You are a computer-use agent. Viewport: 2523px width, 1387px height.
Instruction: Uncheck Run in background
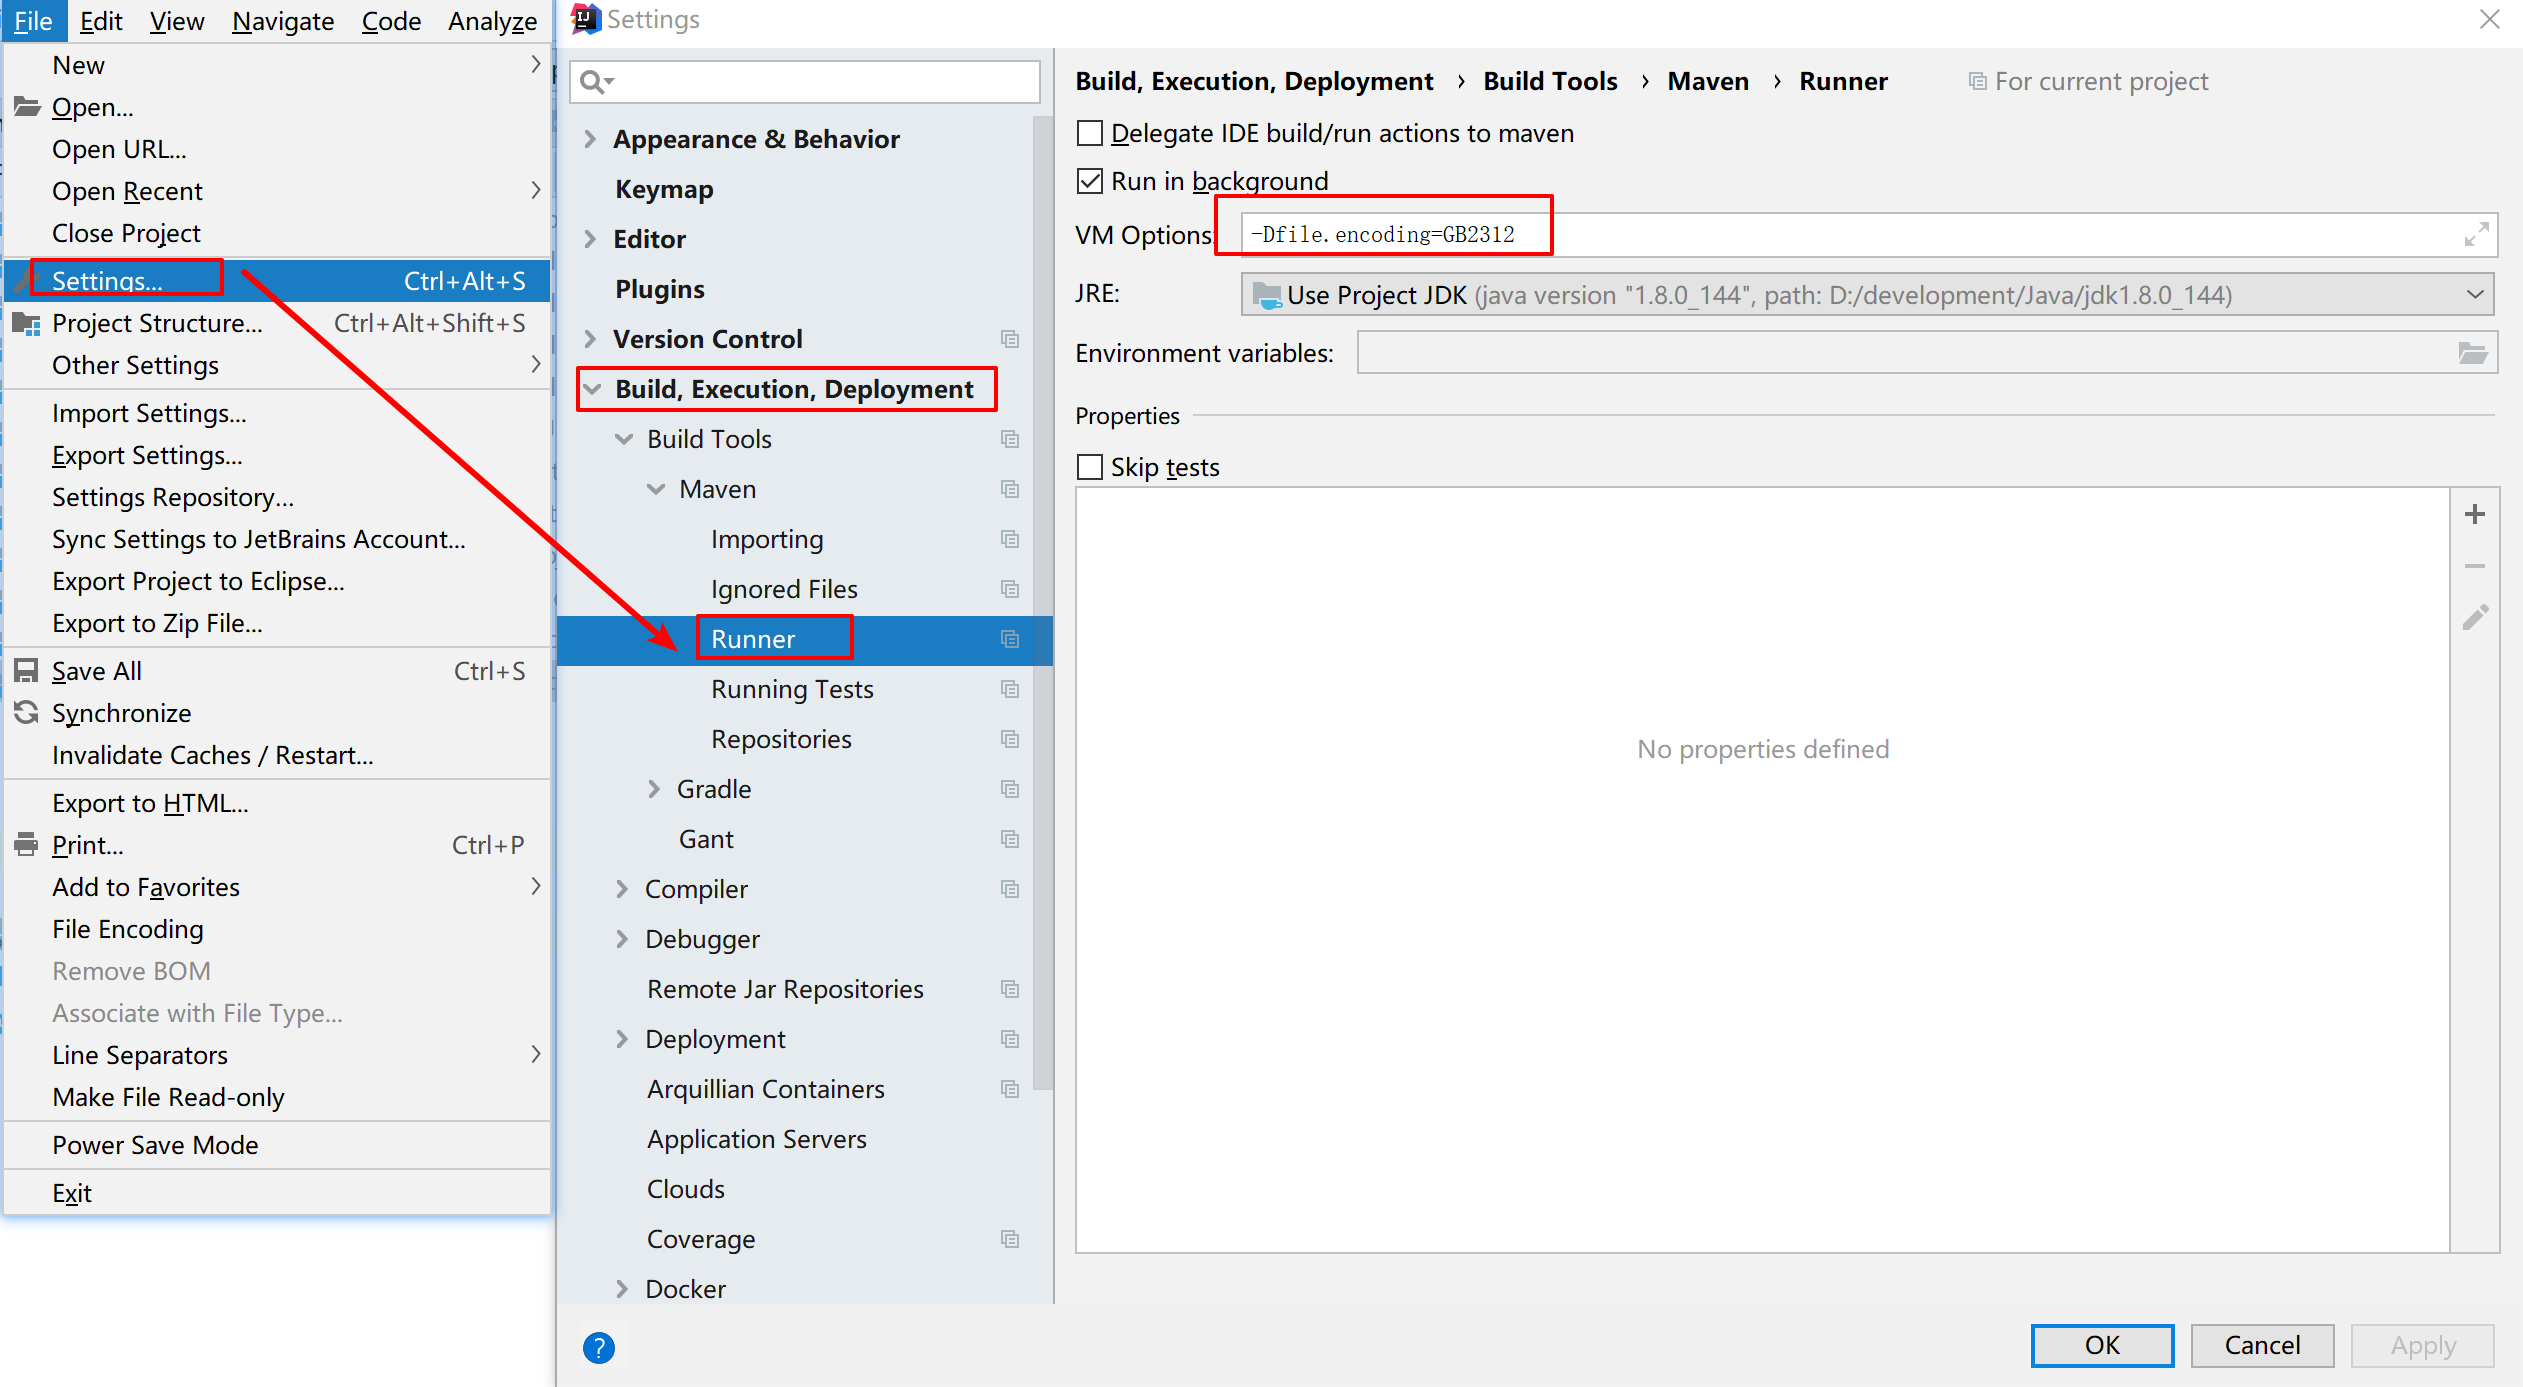[1090, 181]
